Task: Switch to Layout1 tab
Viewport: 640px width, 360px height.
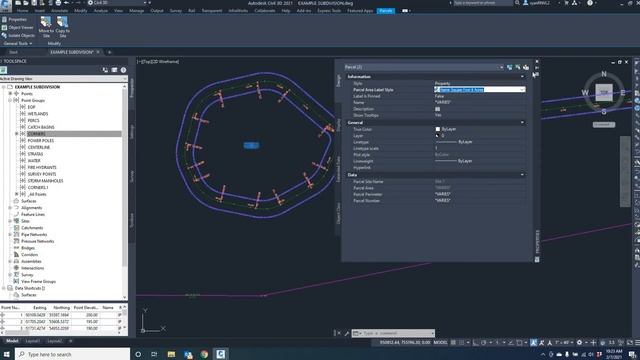Action: 33,341
